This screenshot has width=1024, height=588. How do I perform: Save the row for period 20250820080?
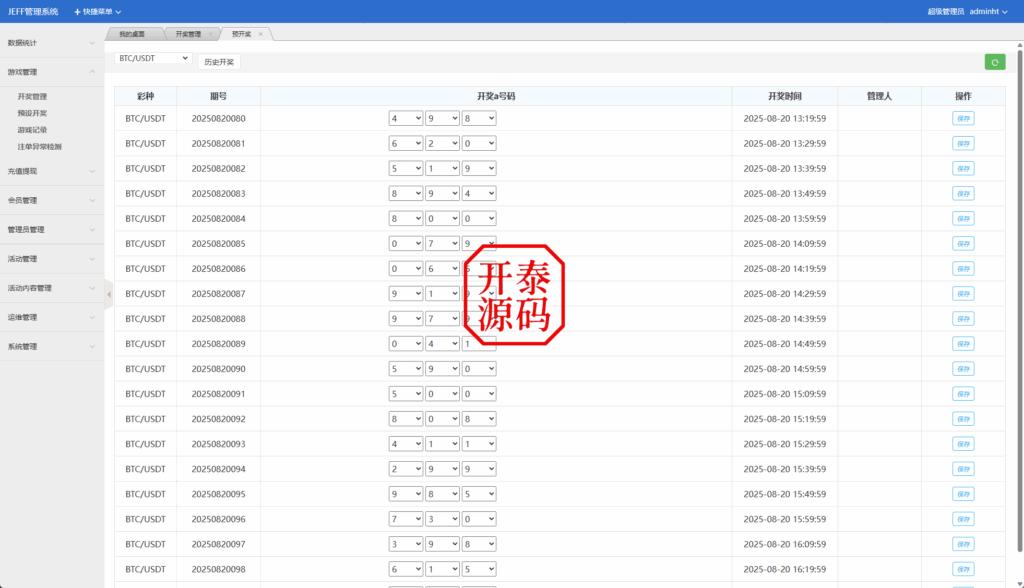click(x=962, y=118)
